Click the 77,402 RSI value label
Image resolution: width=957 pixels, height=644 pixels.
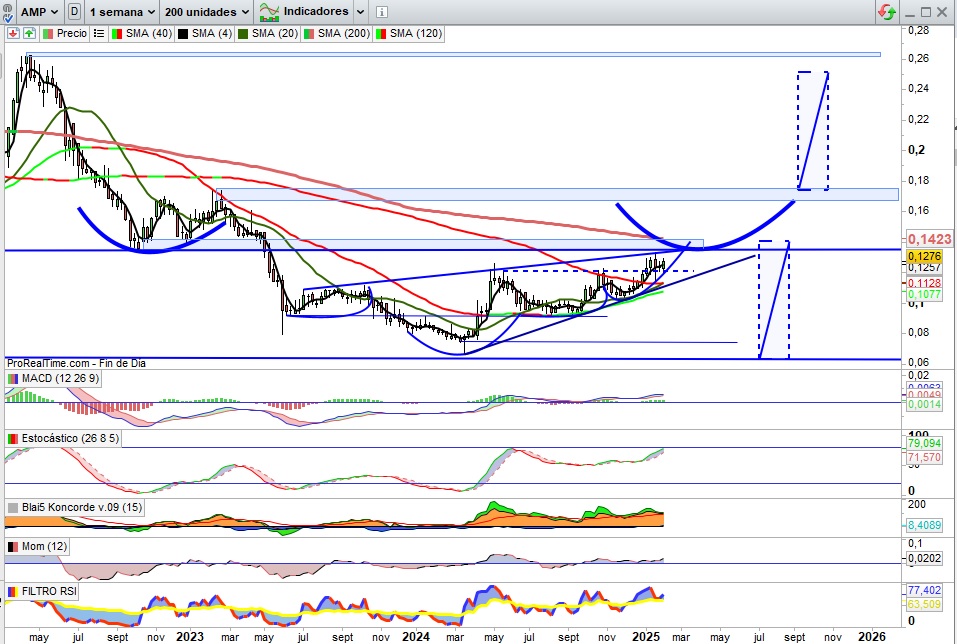click(925, 590)
